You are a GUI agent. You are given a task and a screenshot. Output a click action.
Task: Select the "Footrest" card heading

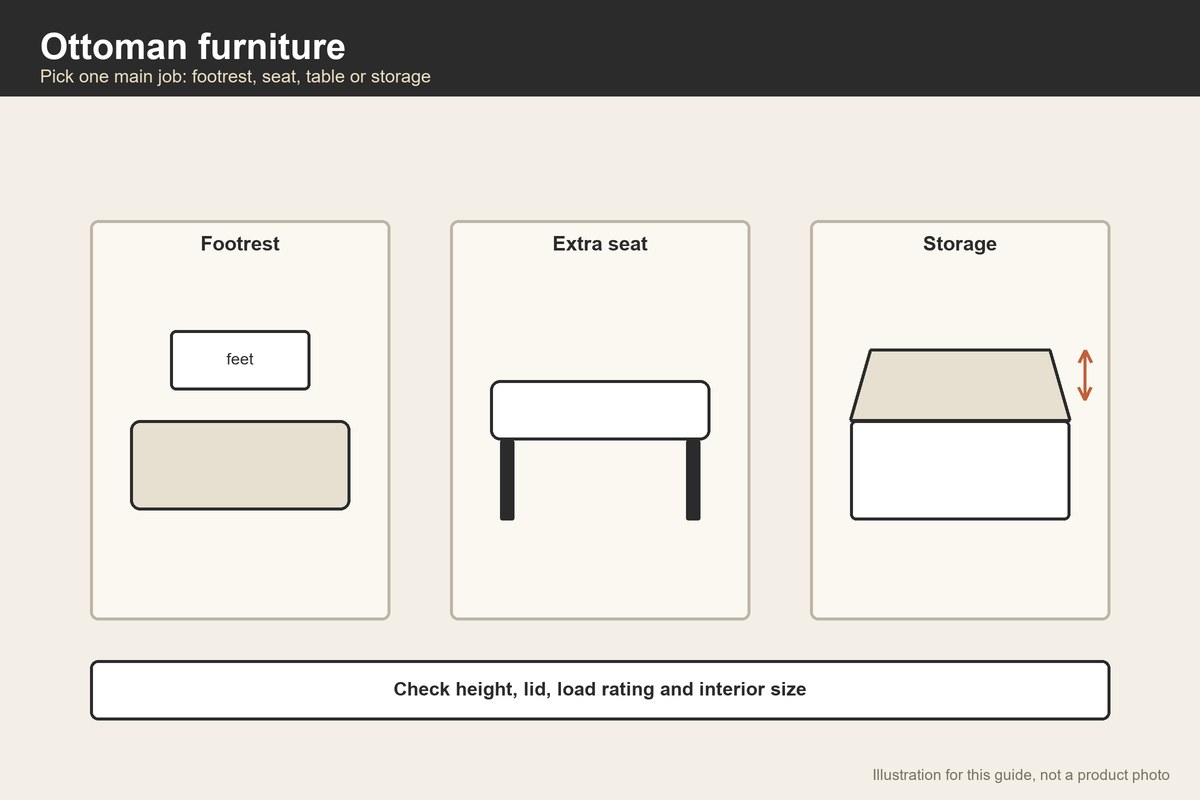pyautogui.click(x=240, y=243)
